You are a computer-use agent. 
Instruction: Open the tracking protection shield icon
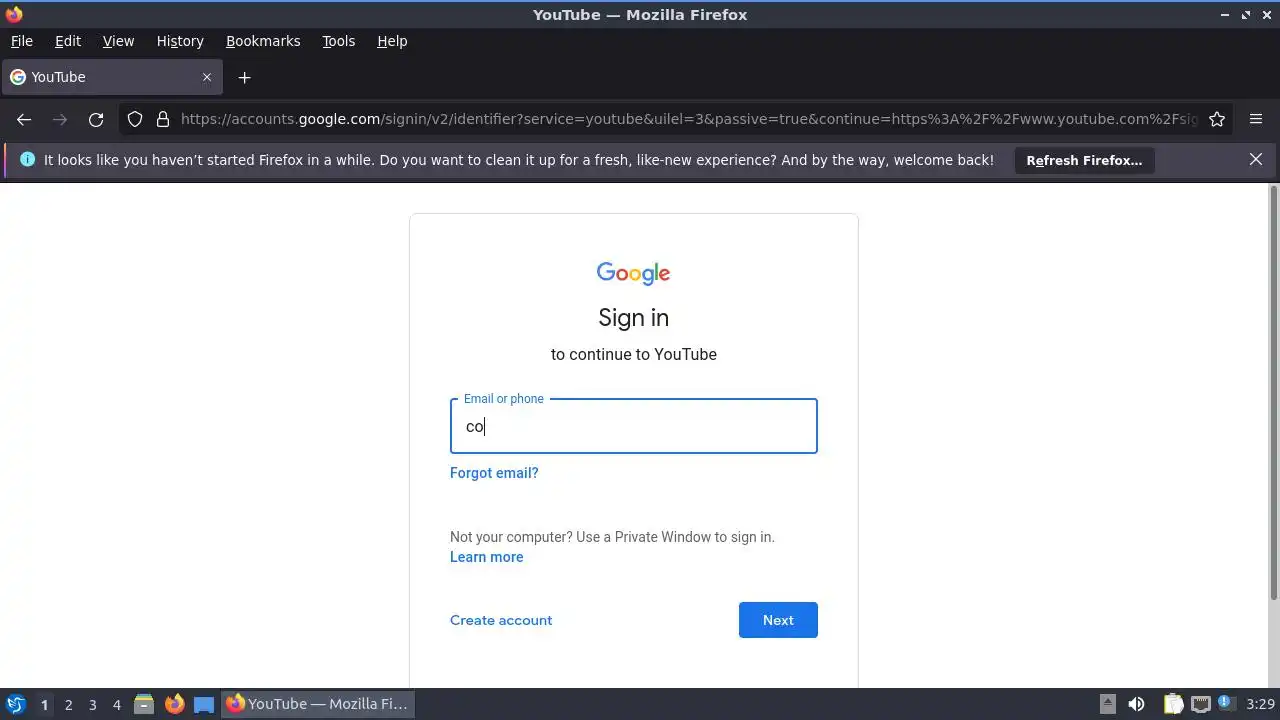tap(135, 119)
